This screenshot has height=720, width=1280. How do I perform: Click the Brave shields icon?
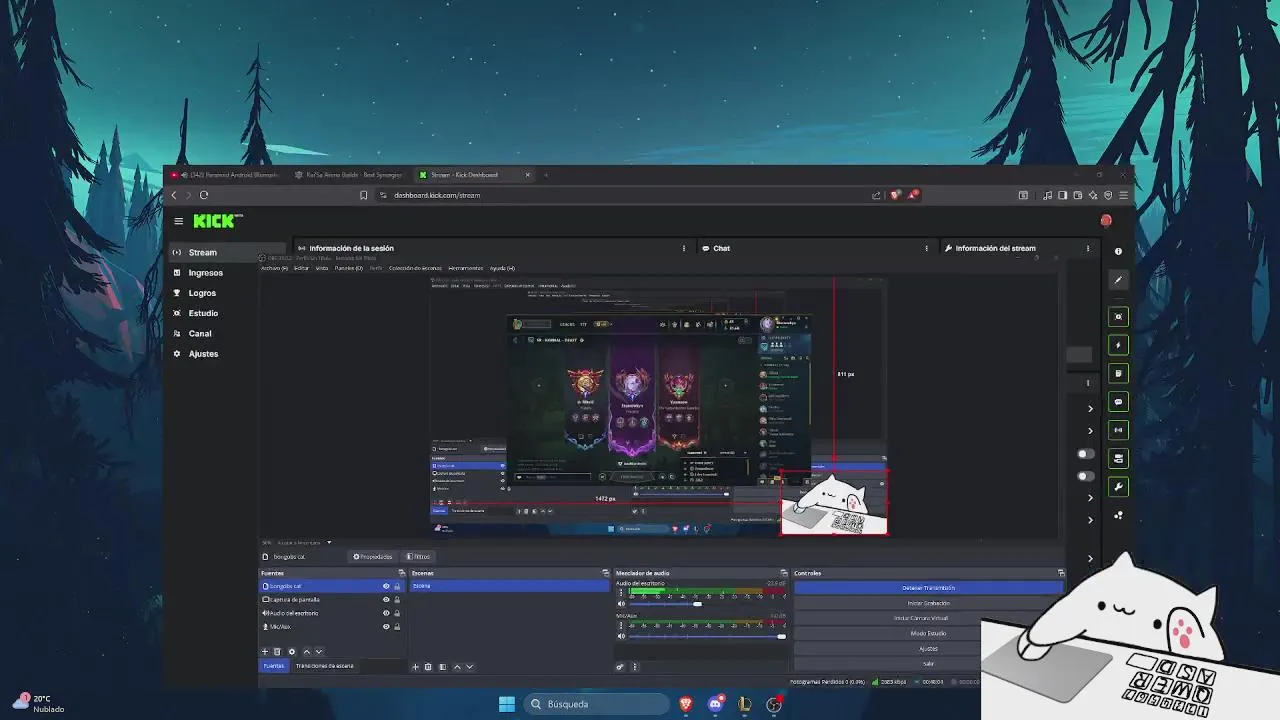895,195
